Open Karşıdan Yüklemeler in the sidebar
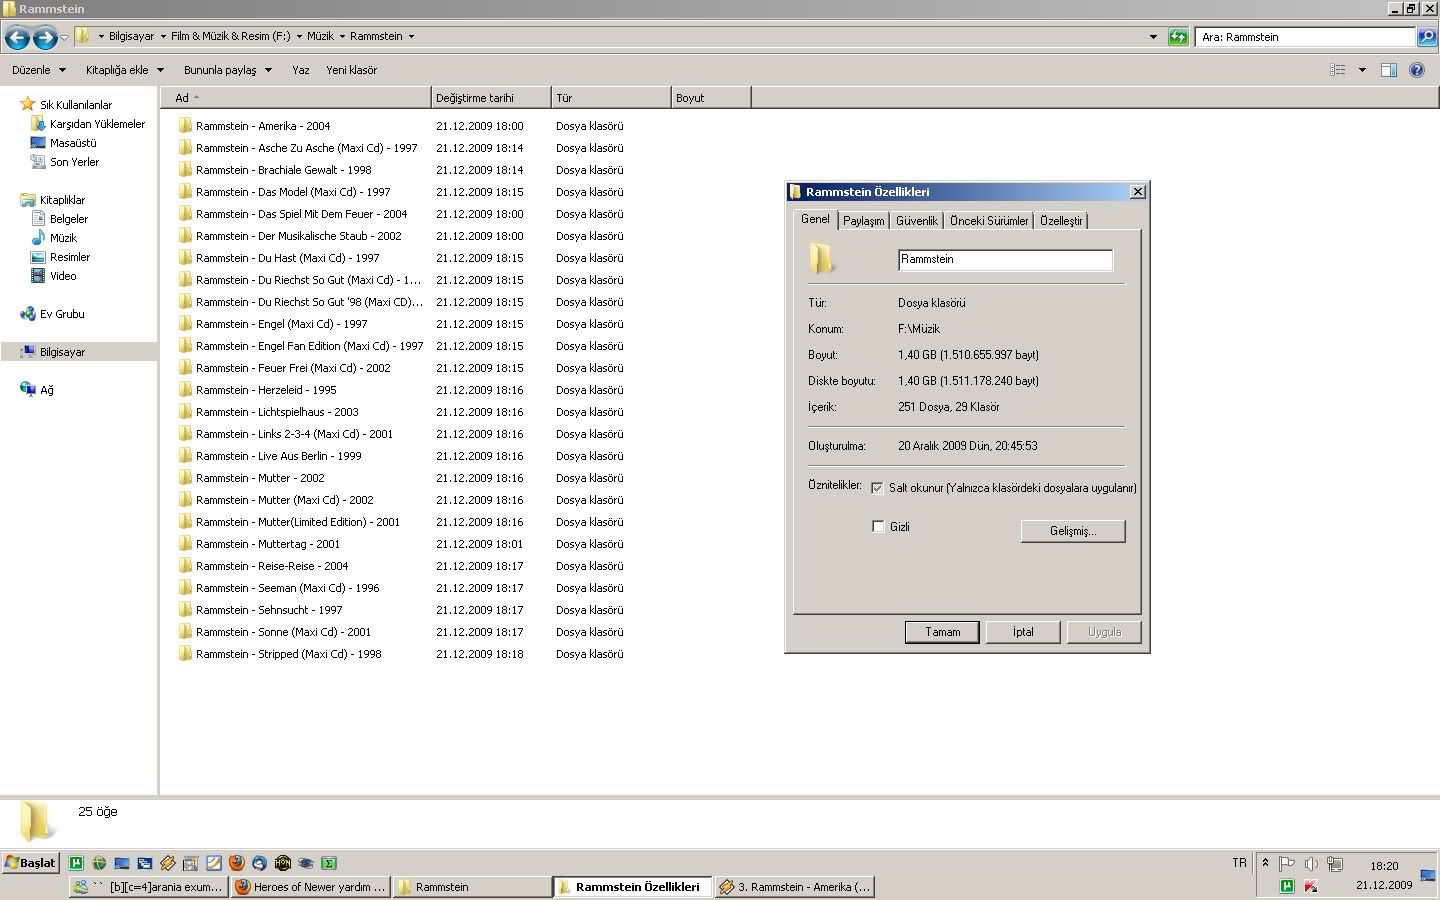Screen dimensions: 1440x900 click(x=97, y=124)
